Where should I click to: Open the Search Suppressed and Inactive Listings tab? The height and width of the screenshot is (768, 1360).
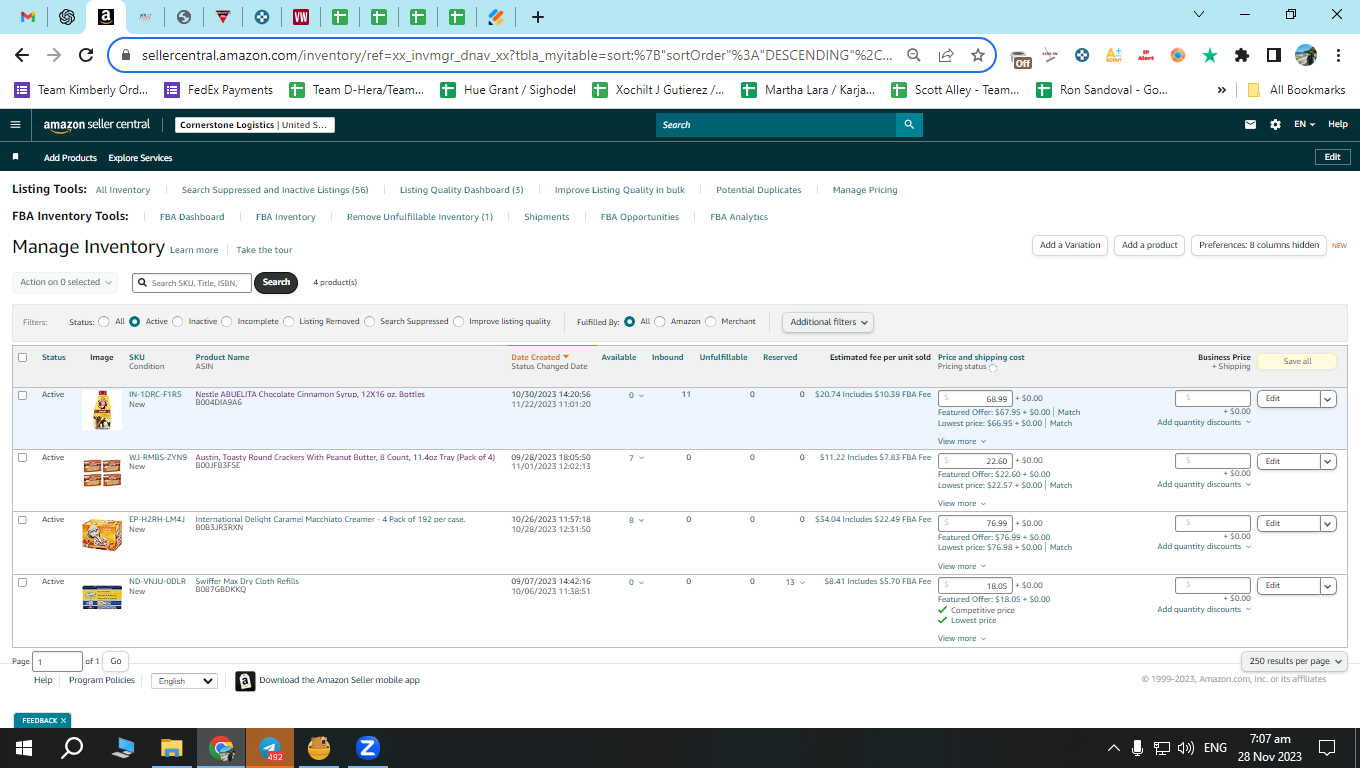coord(275,190)
